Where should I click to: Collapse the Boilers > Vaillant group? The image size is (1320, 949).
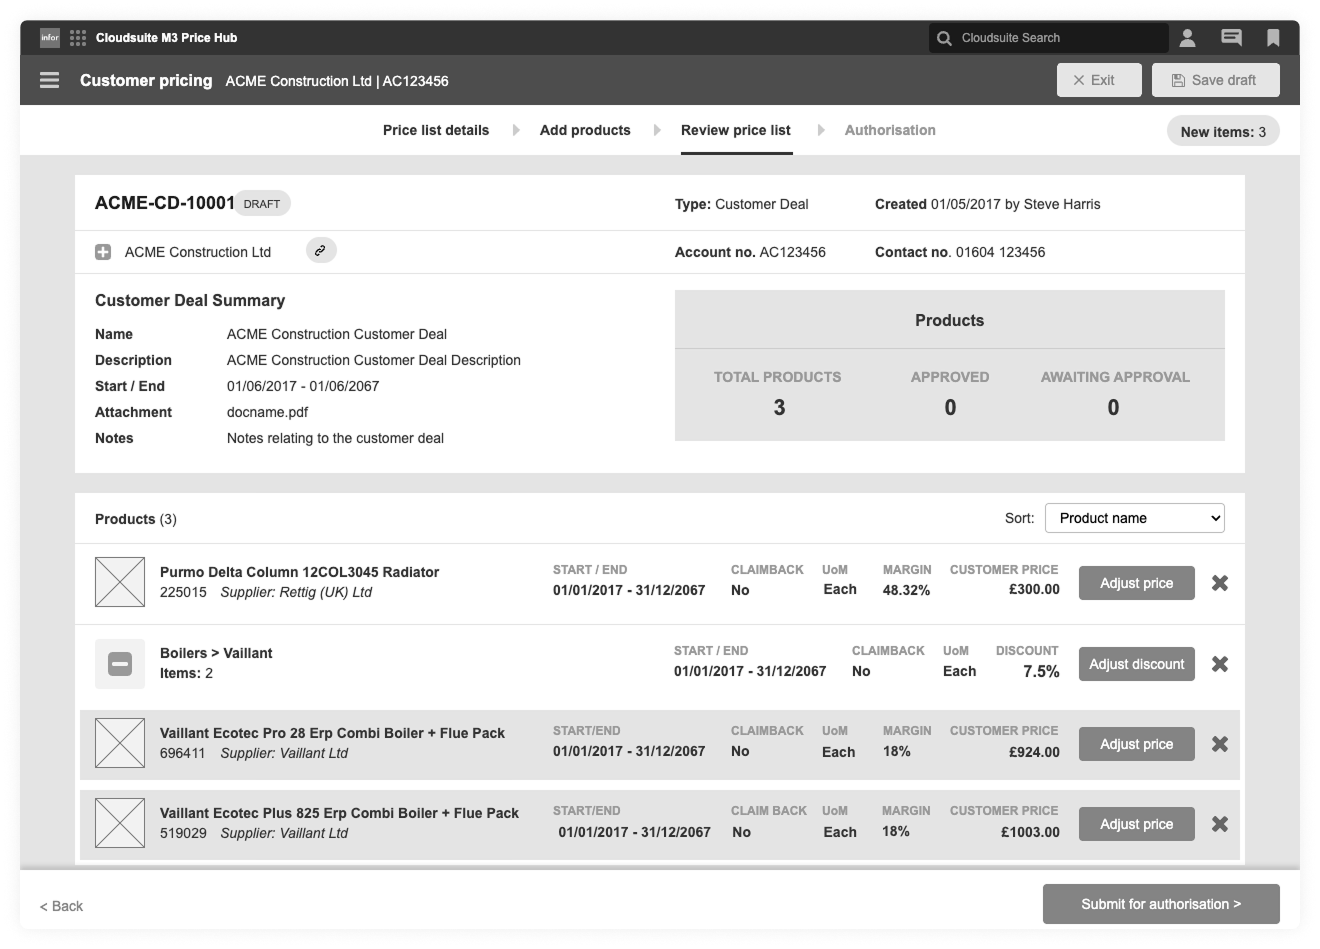(120, 664)
